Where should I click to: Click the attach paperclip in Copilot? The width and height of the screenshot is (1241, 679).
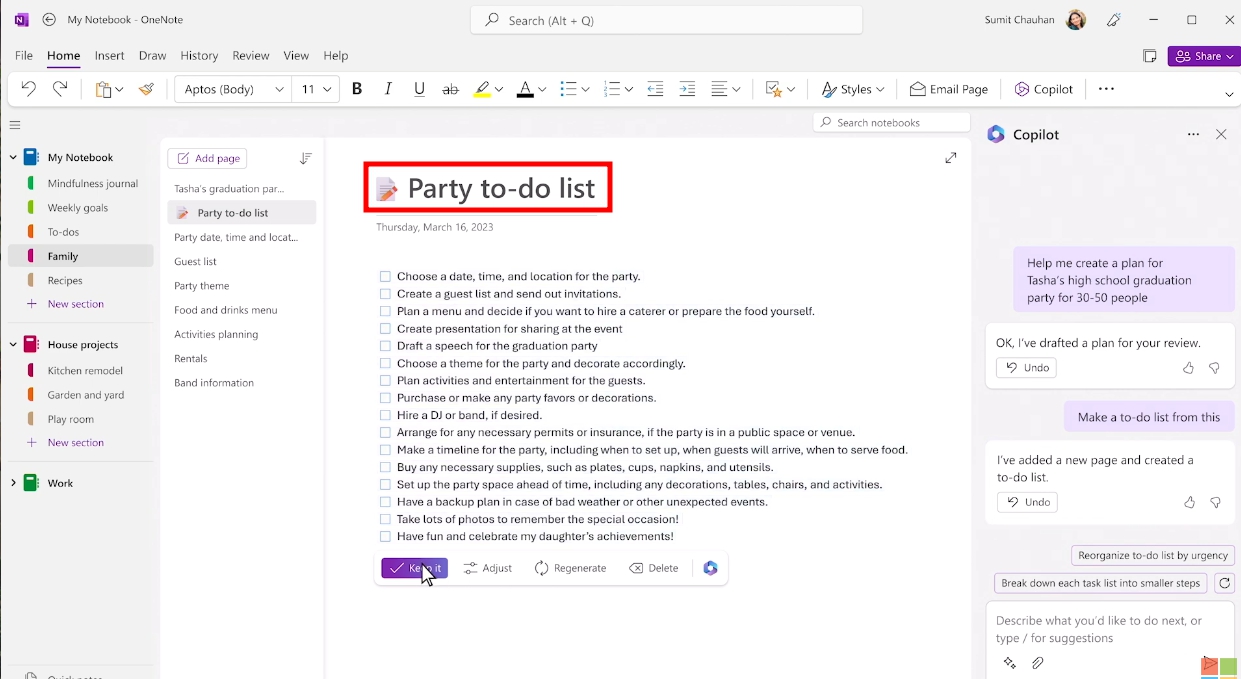[1038, 663]
